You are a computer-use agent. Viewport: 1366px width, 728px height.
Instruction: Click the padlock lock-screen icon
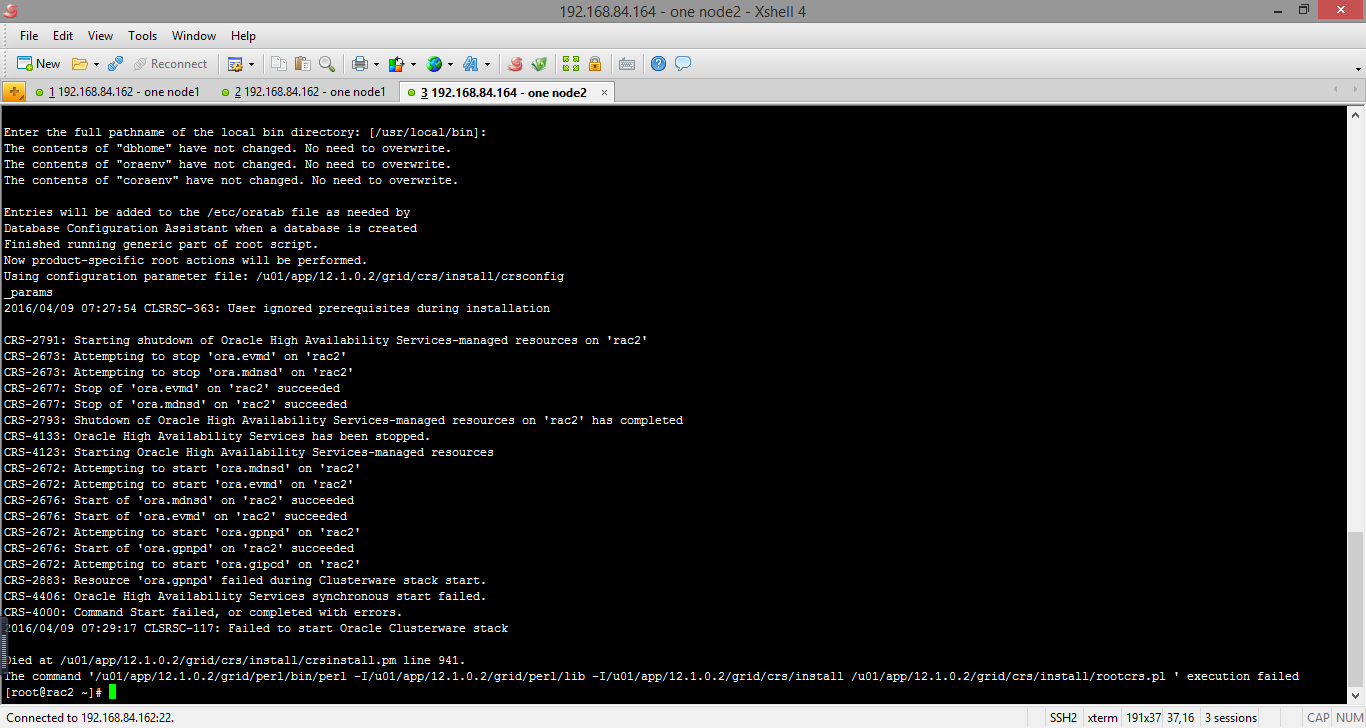[595, 64]
